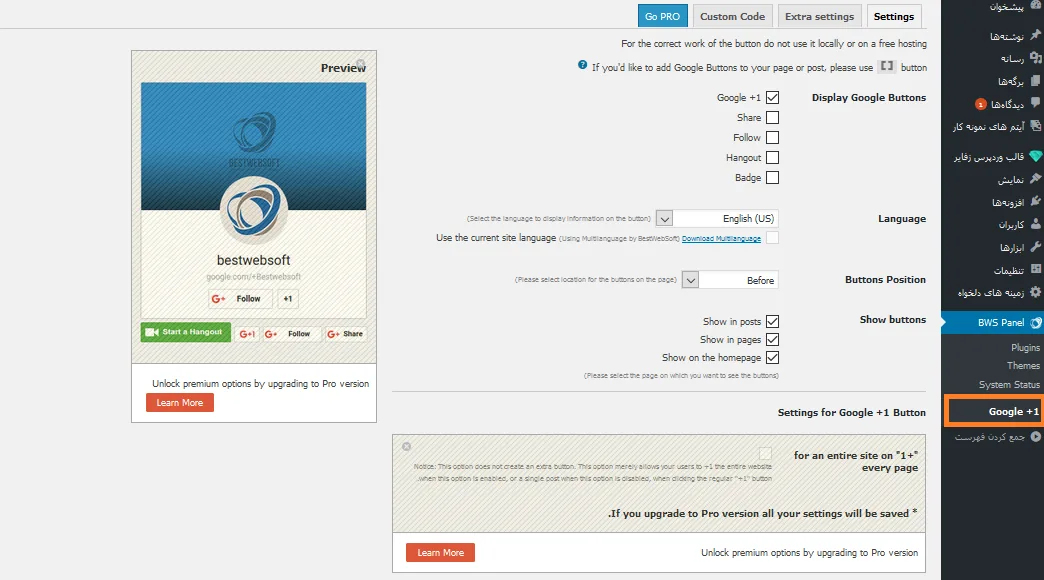Click the diamond icon for قالب وردپرس زفایر
1044x580 pixels.
tap(1036, 156)
